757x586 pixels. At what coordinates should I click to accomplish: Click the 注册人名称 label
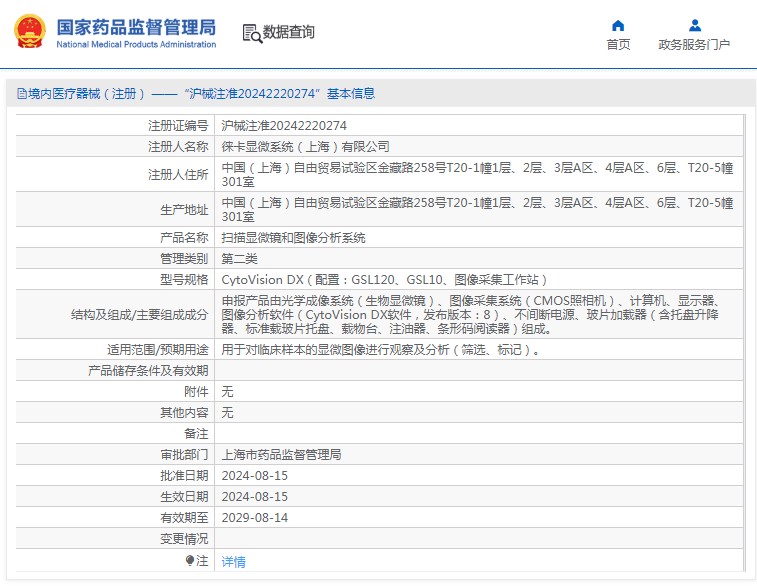click(x=178, y=147)
